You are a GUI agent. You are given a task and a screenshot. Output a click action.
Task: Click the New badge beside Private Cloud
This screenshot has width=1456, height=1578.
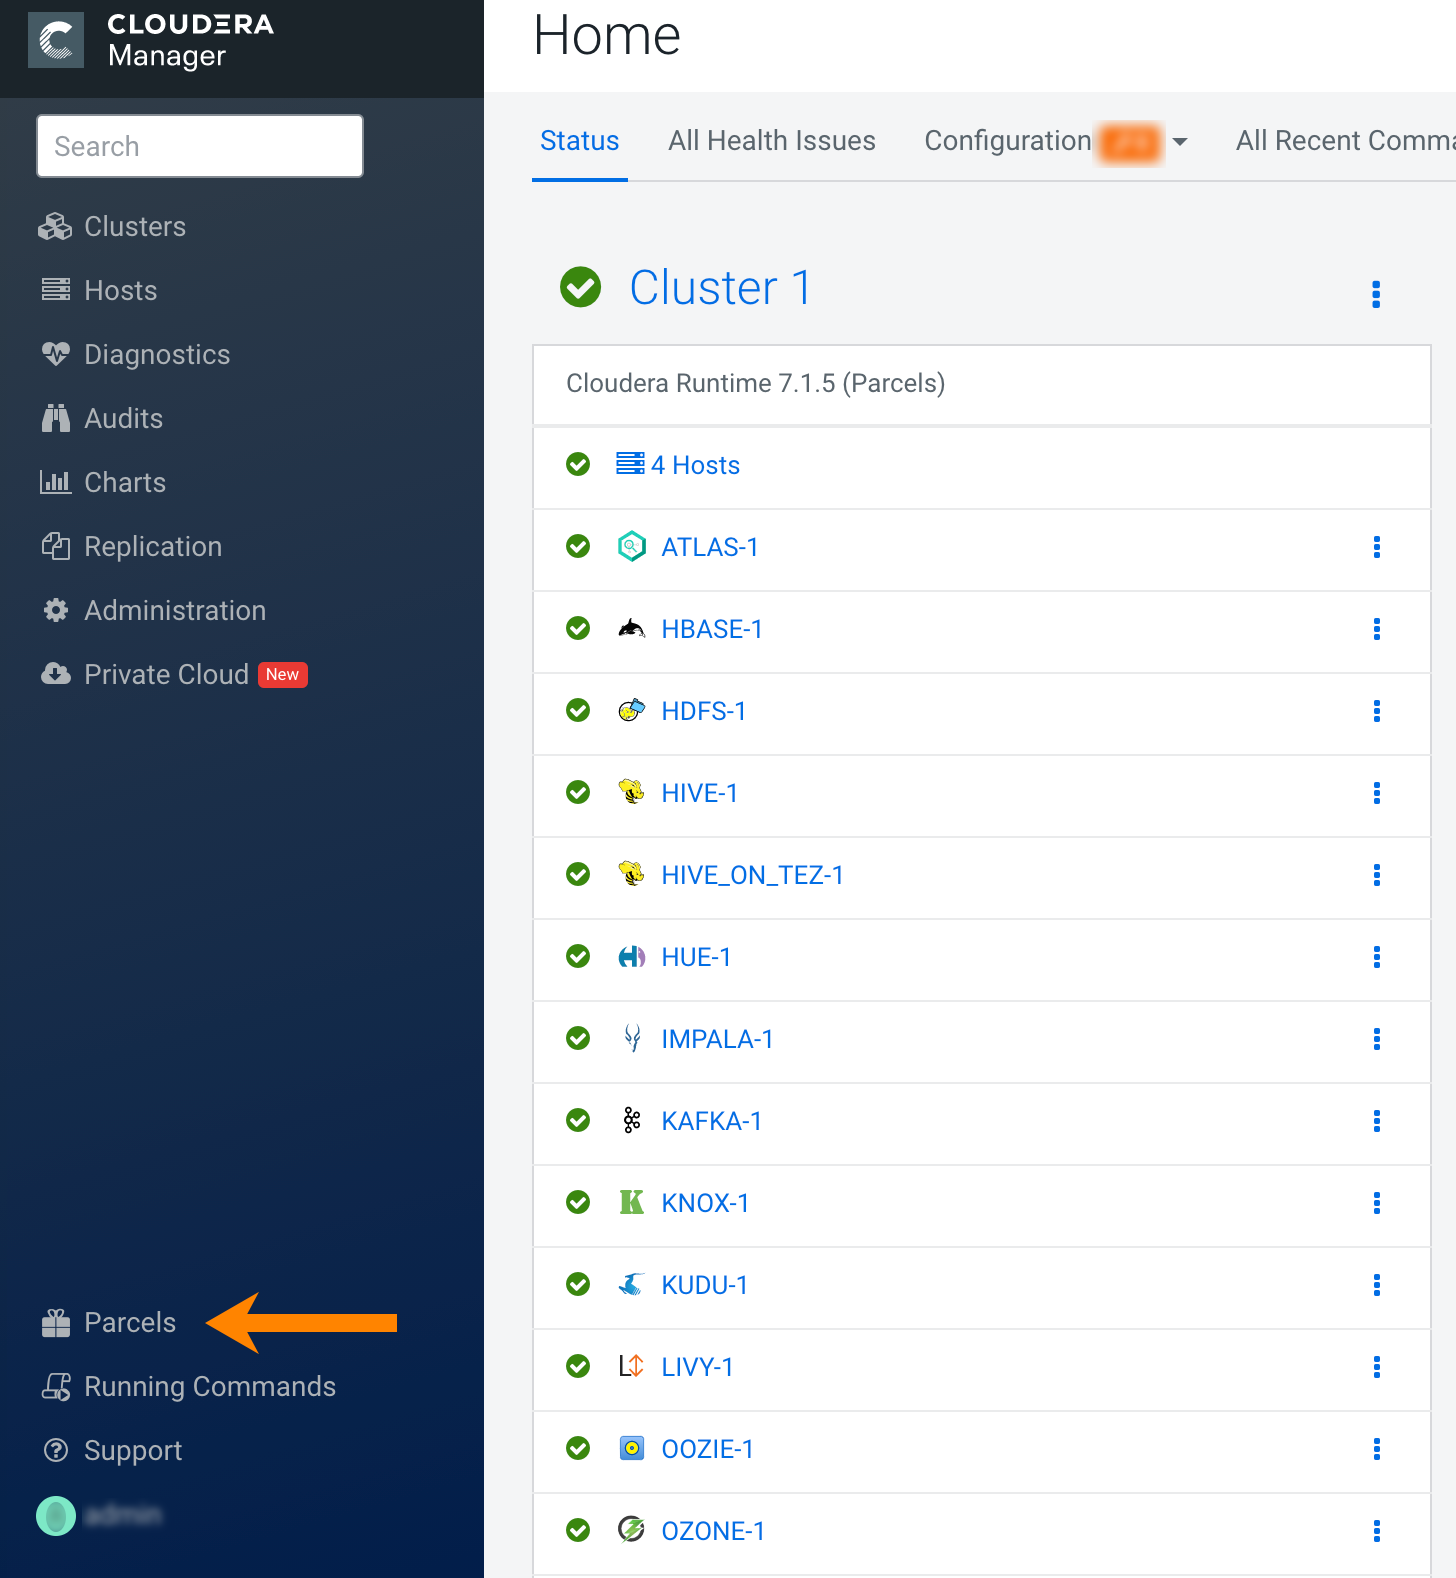click(x=282, y=675)
